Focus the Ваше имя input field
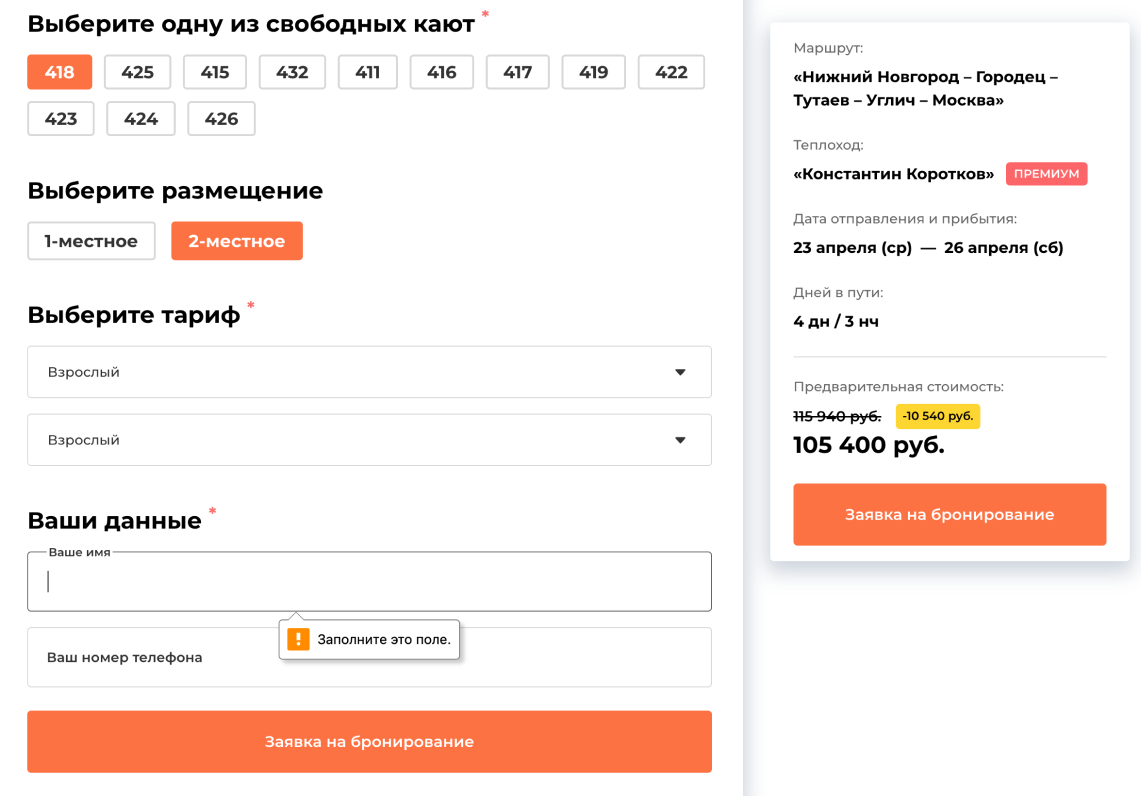 click(x=369, y=582)
